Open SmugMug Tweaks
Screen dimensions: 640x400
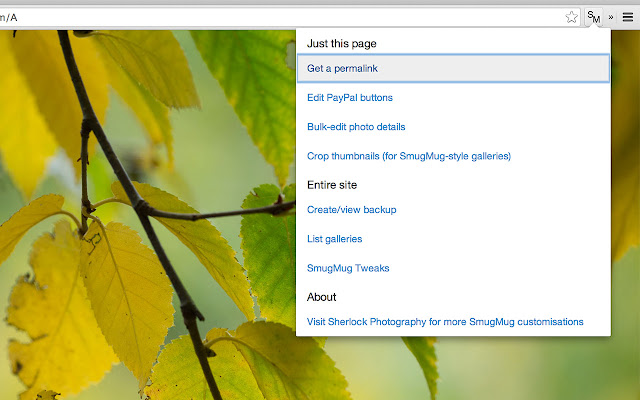click(348, 268)
